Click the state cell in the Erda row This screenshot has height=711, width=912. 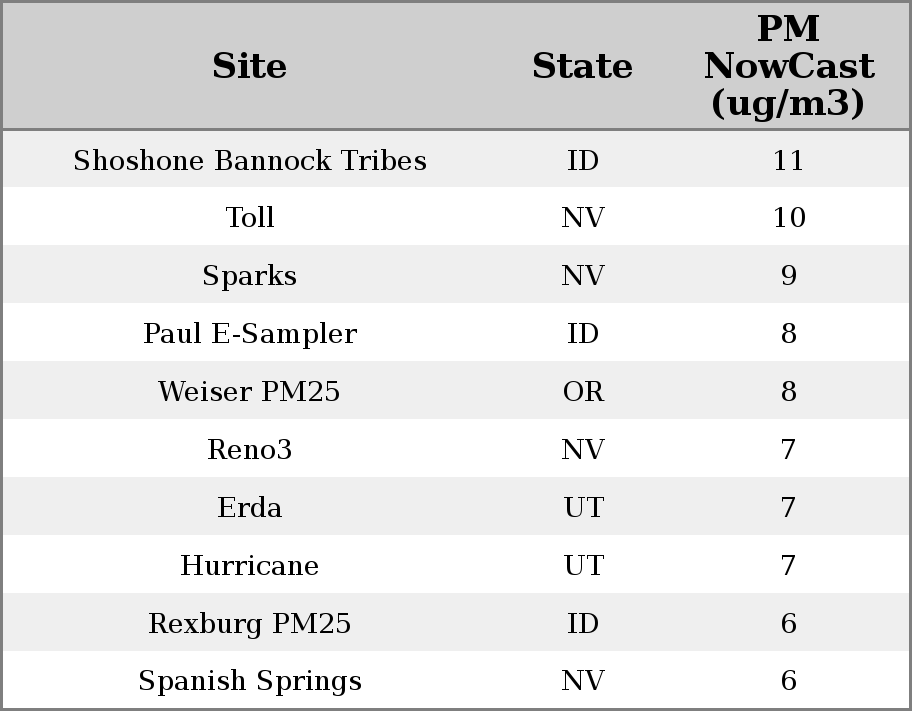click(x=583, y=508)
